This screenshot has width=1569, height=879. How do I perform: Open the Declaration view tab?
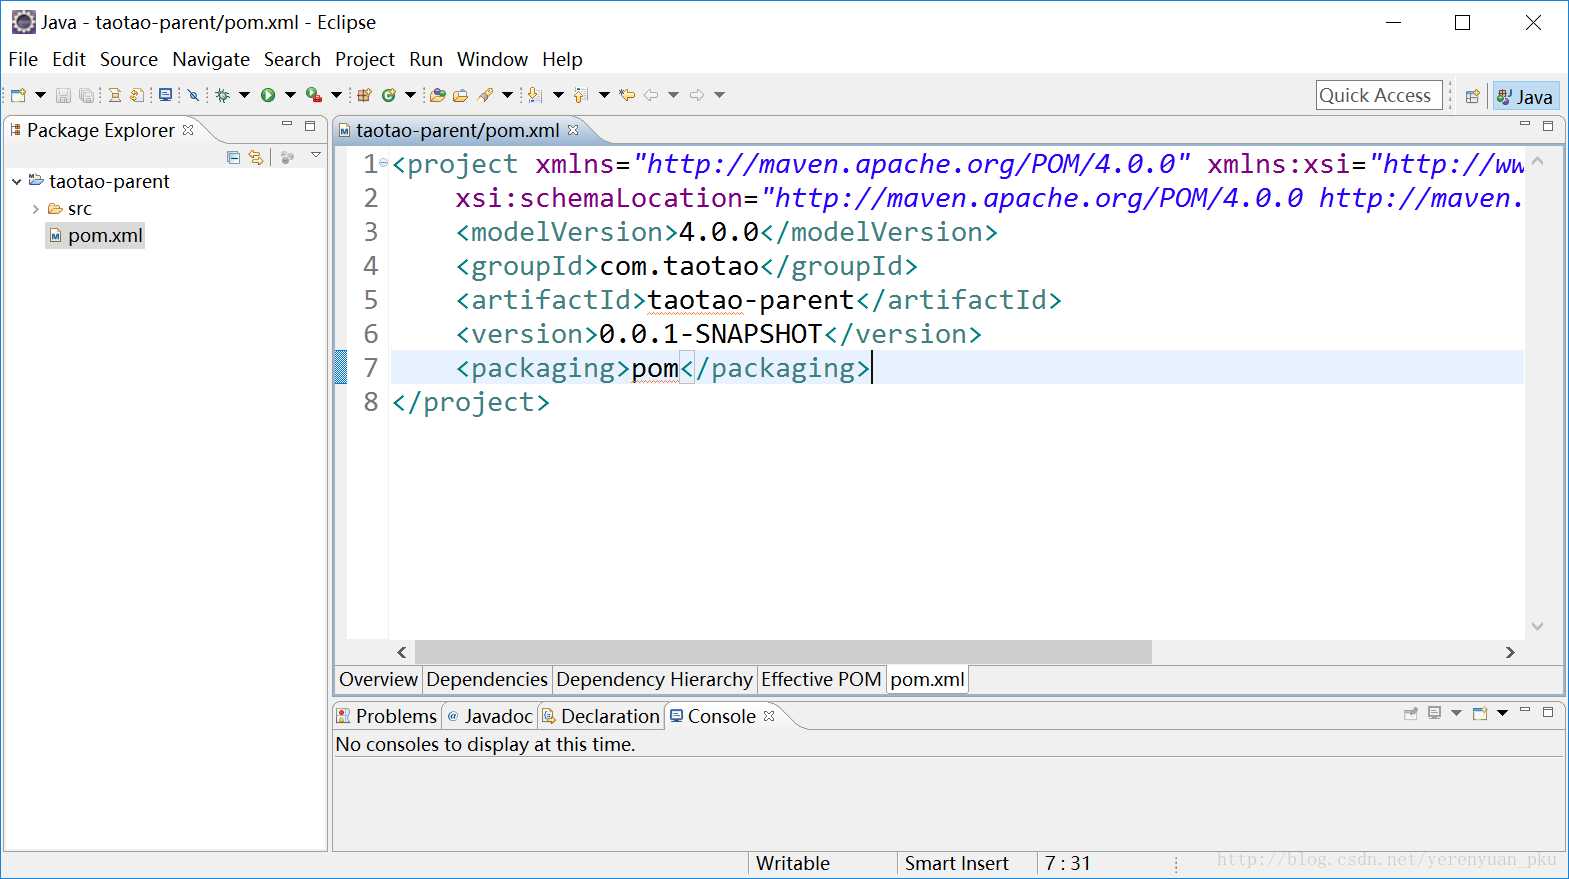[x=601, y=716]
